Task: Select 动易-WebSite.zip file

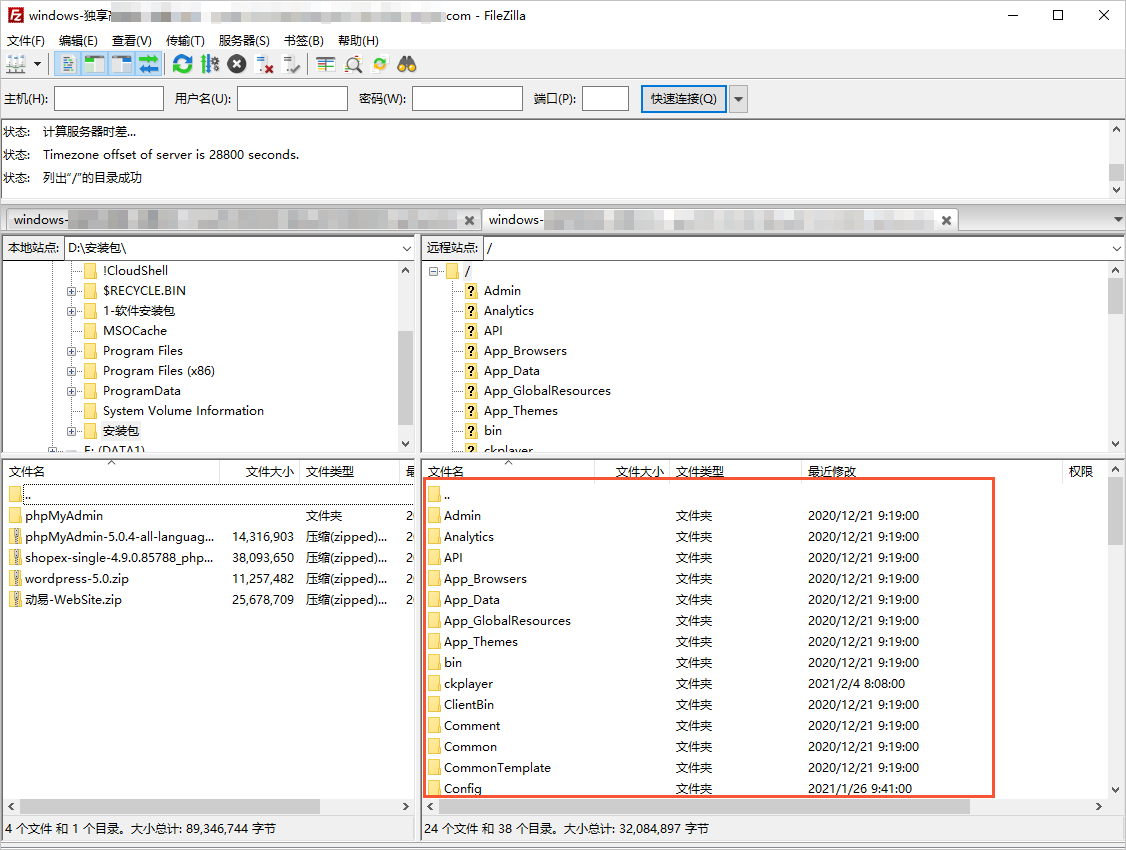Action: pyautogui.click(x=73, y=600)
